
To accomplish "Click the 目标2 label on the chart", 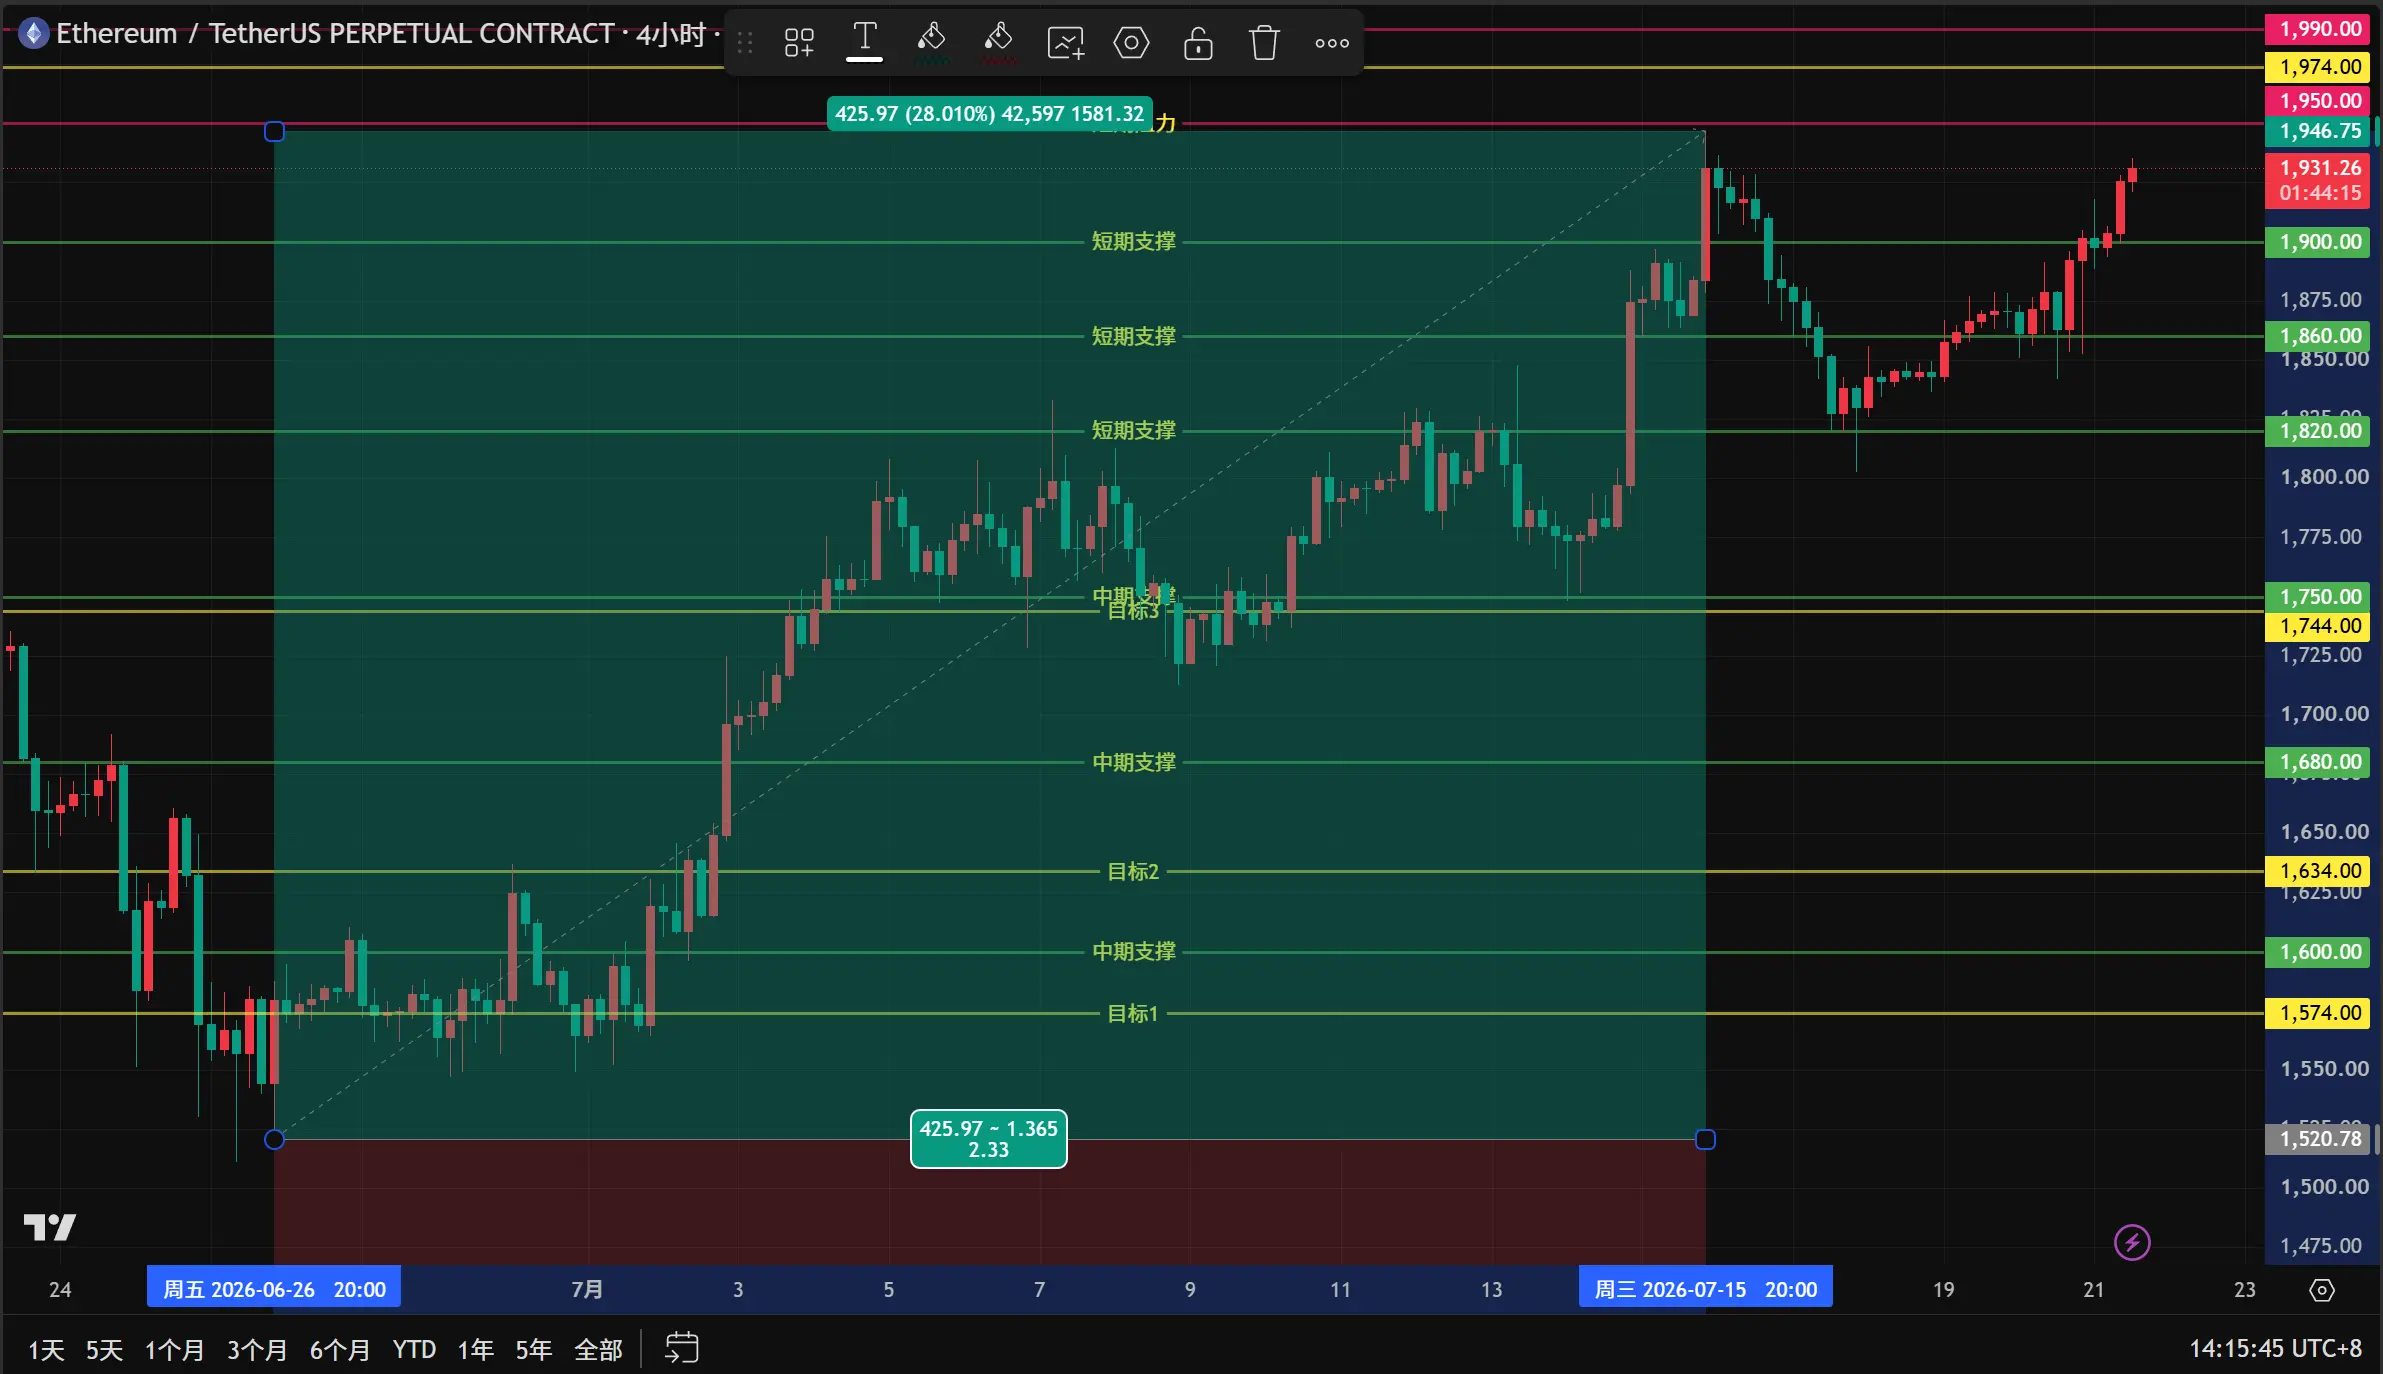I will (1133, 872).
